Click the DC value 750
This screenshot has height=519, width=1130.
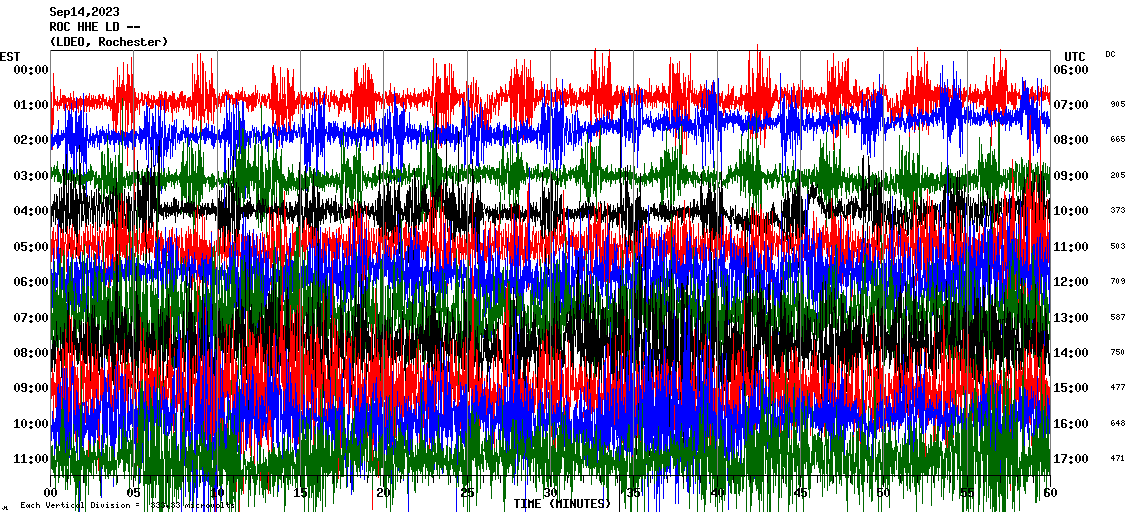(1117, 353)
